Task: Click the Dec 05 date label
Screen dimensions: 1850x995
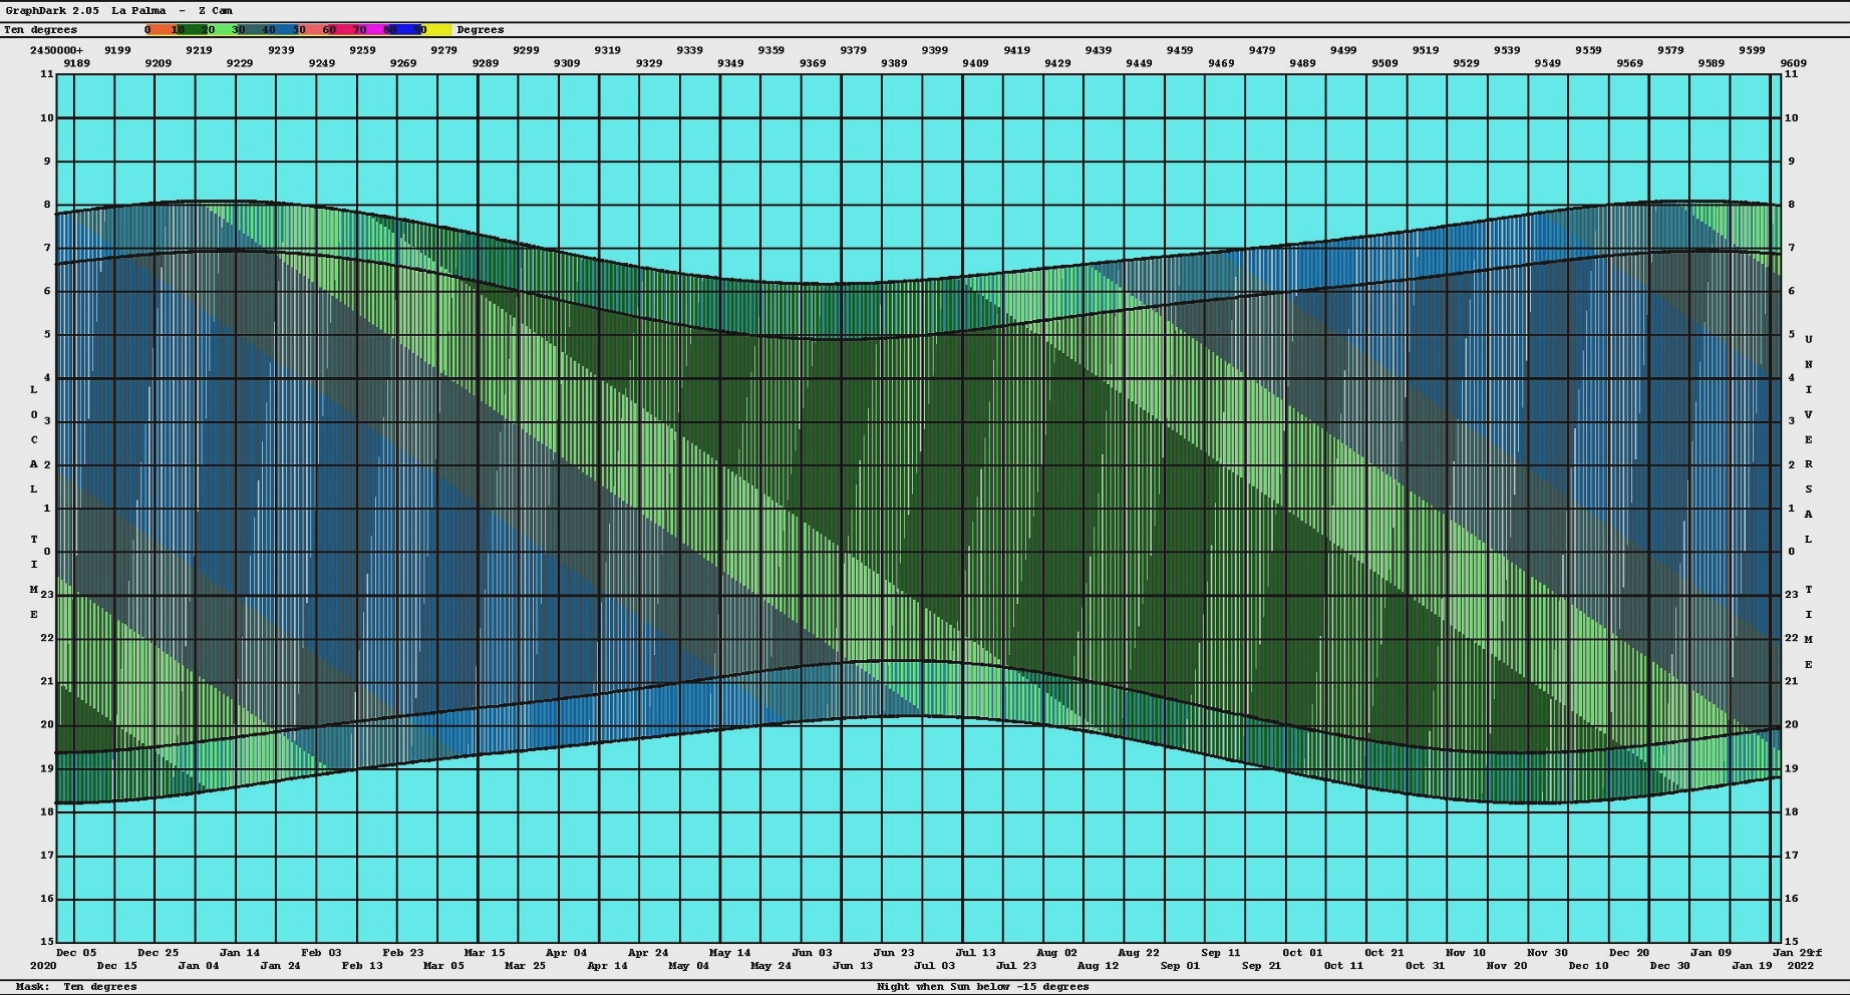Action: [x=76, y=953]
